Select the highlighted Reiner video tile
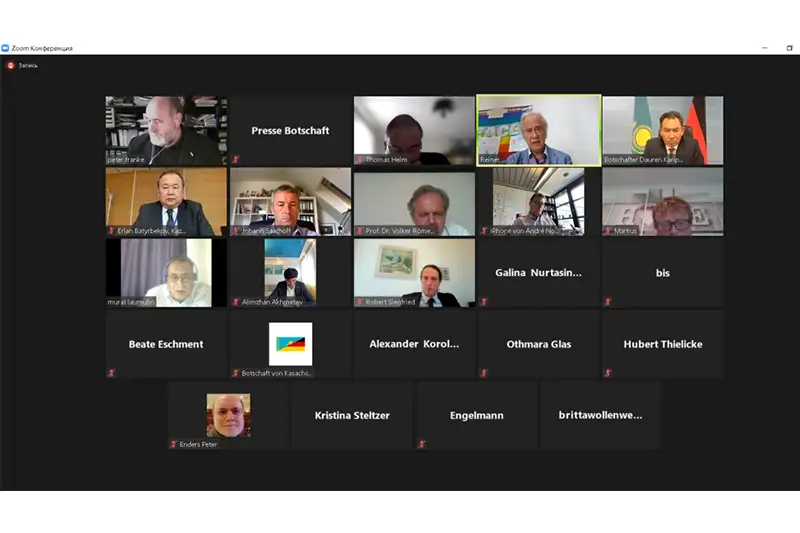 pos(539,130)
